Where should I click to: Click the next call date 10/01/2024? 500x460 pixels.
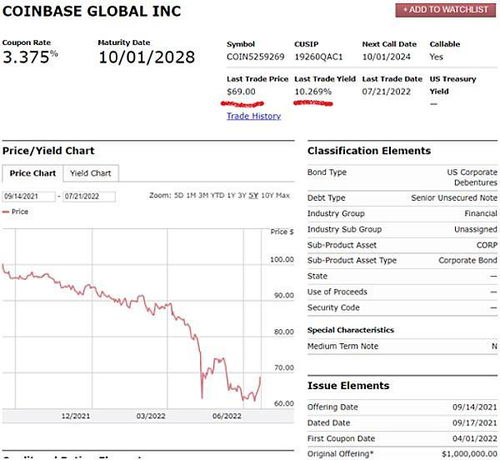point(386,57)
